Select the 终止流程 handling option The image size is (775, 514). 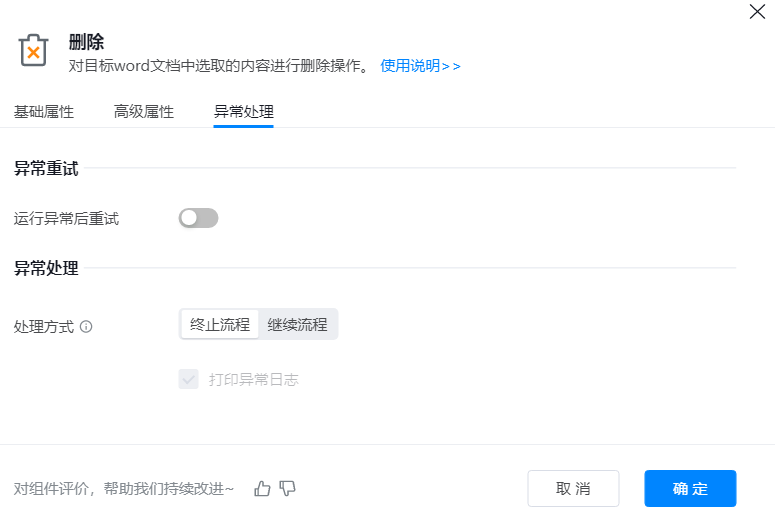click(220, 325)
